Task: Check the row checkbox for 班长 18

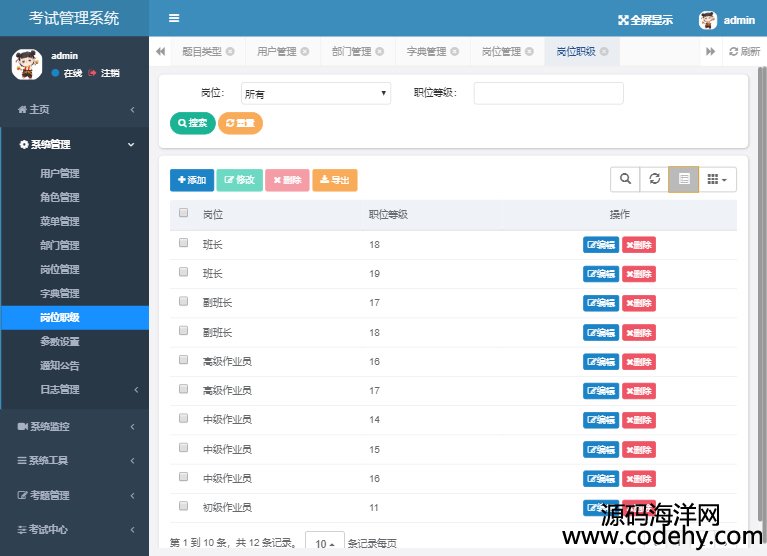Action: point(183,243)
